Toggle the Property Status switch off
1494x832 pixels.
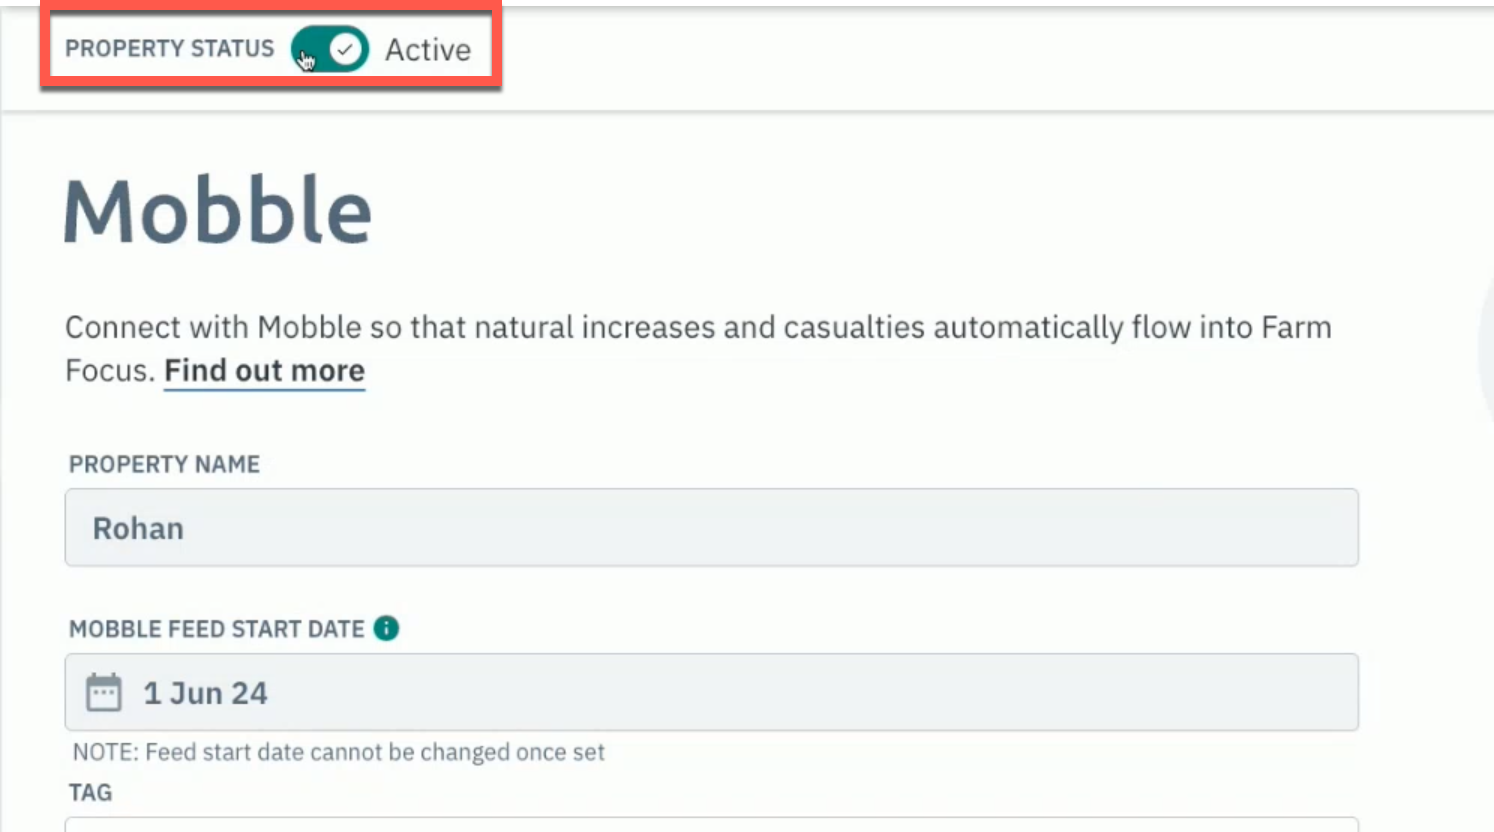330,49
